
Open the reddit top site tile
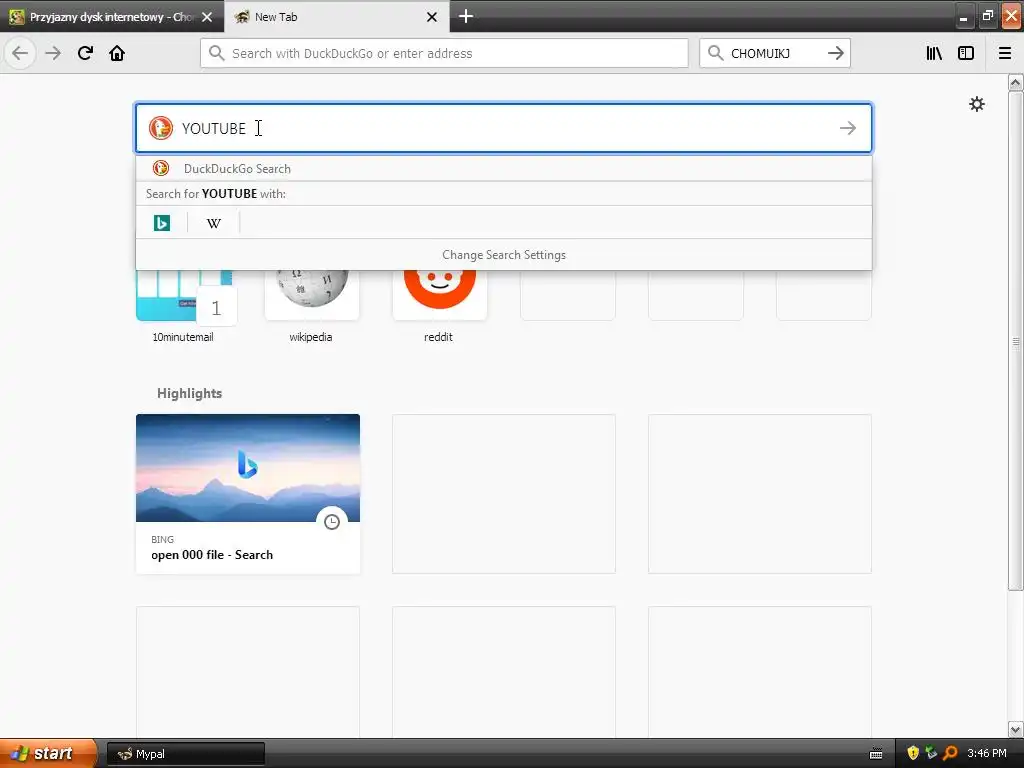pos(440,295)
